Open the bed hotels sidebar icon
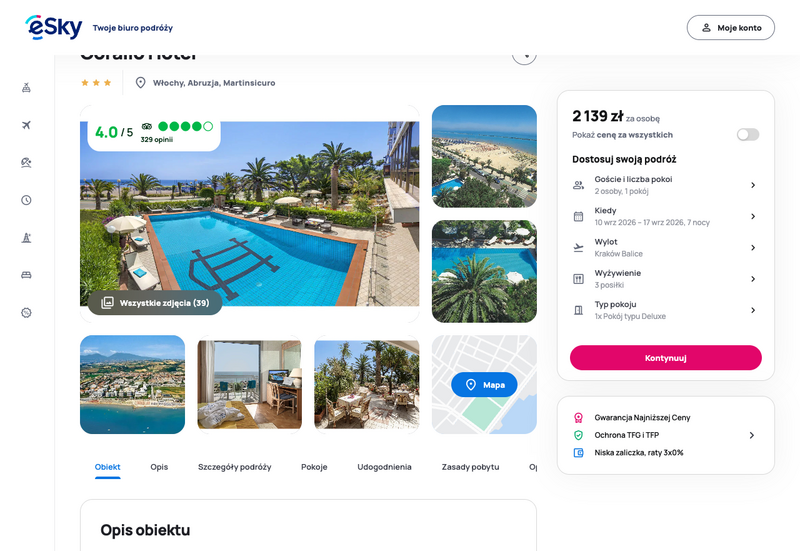 pyautogui.click(x=27, y=275)
